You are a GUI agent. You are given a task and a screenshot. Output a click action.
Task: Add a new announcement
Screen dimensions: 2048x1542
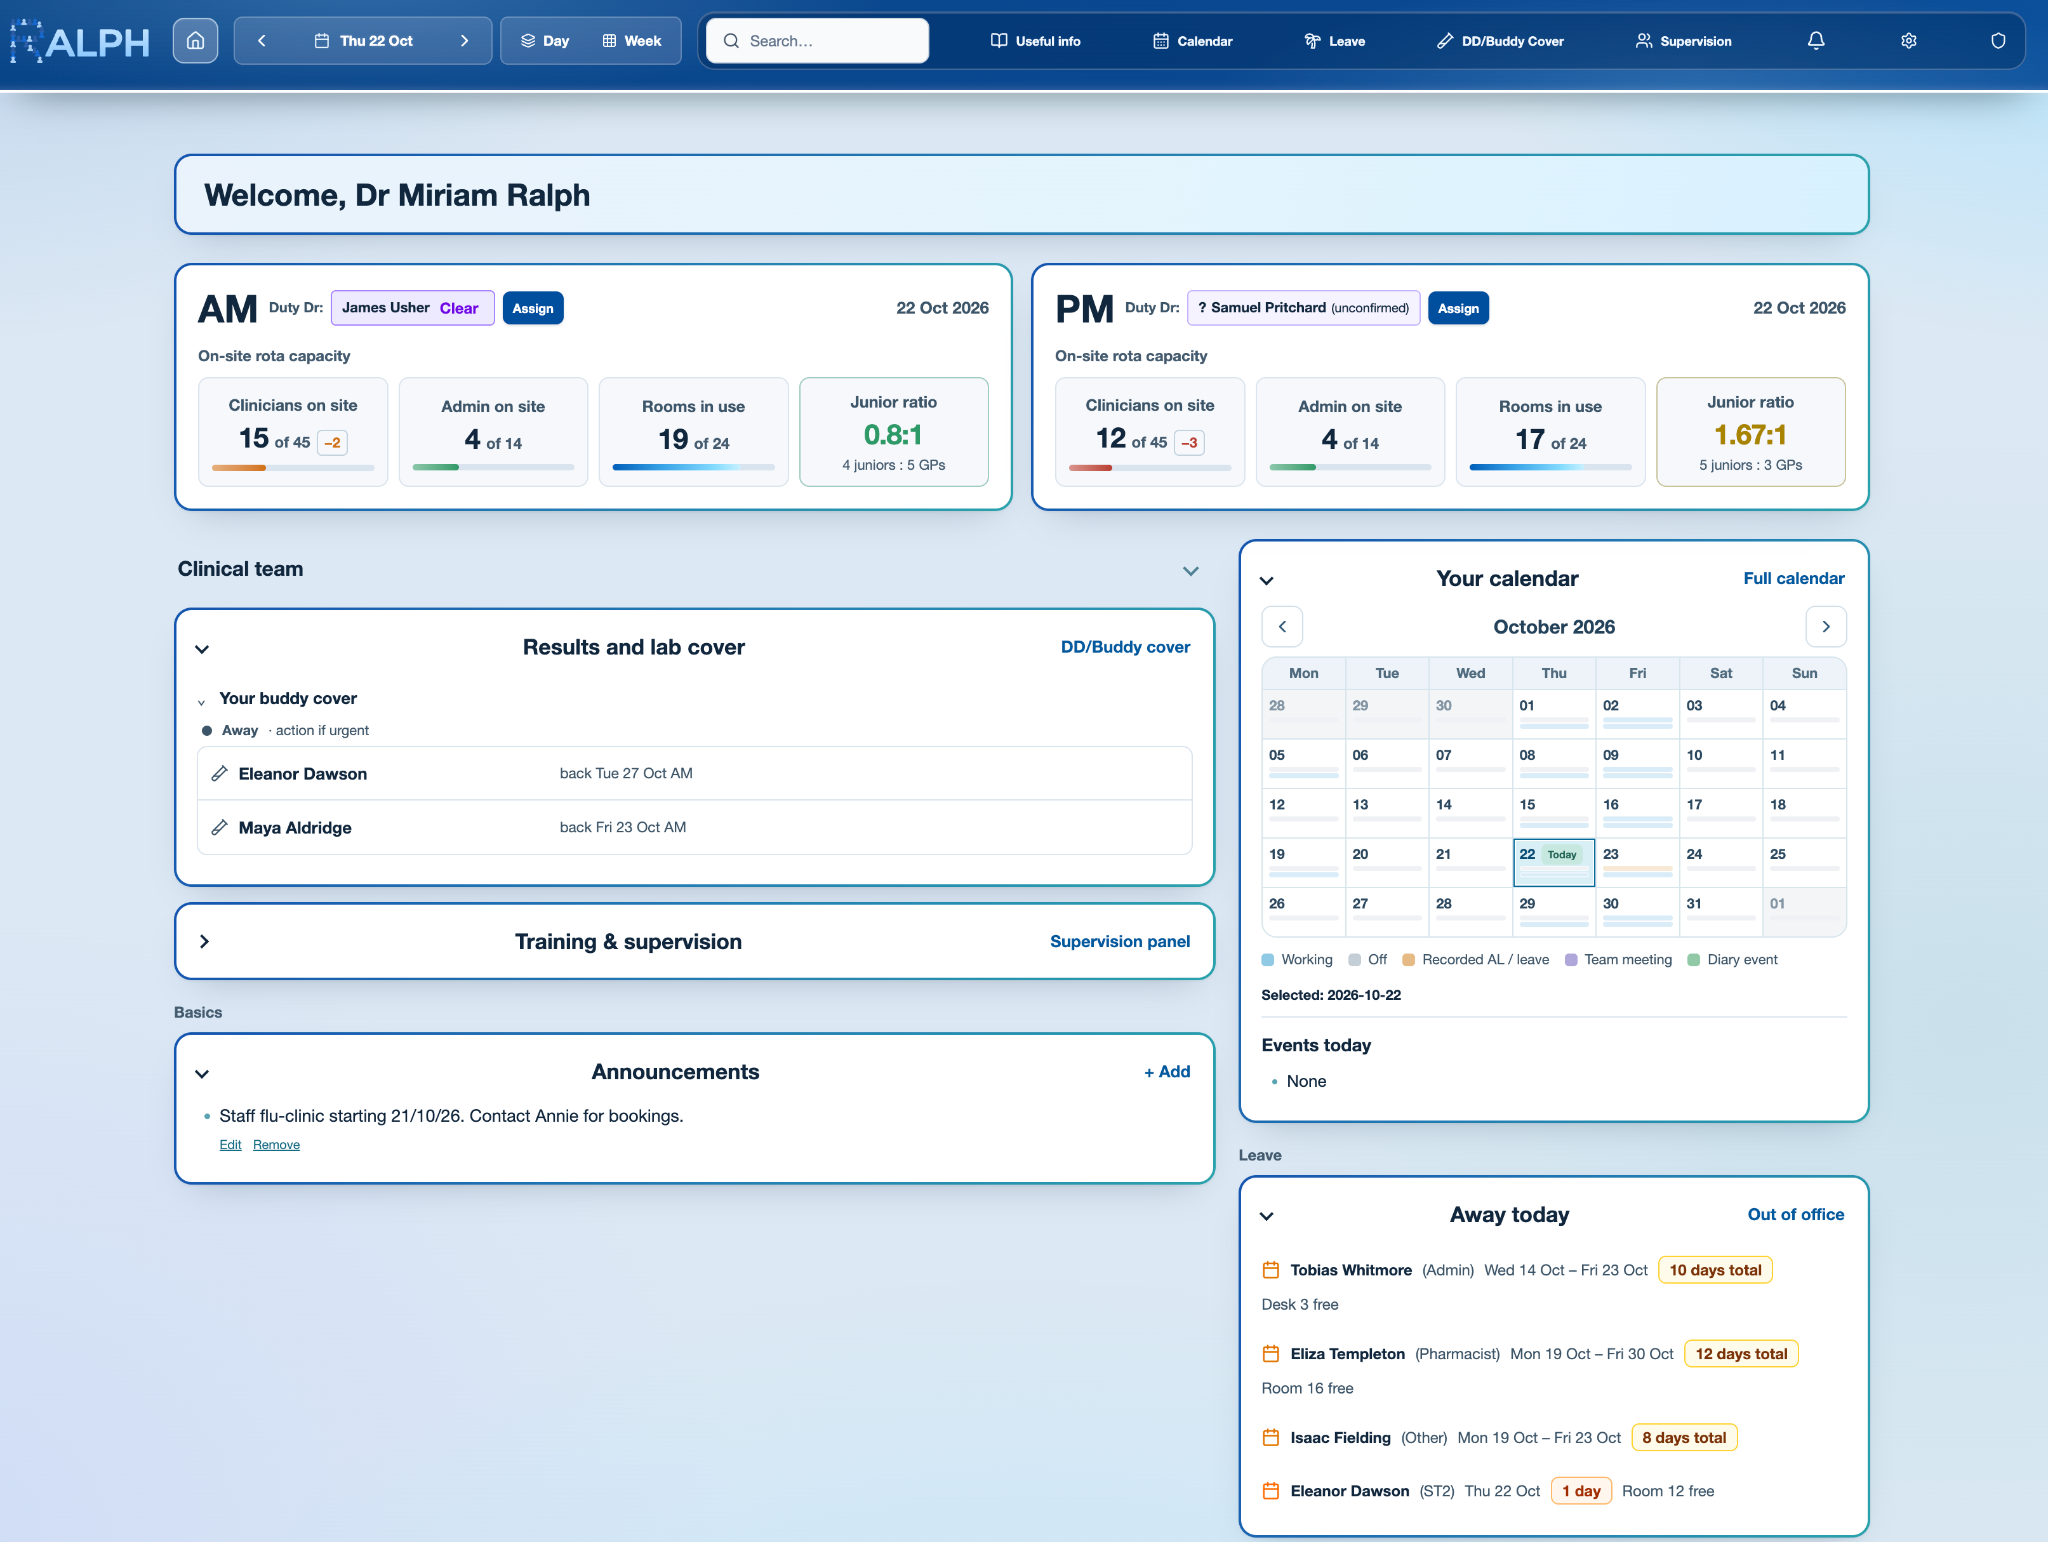(x=1167, y=1071)
